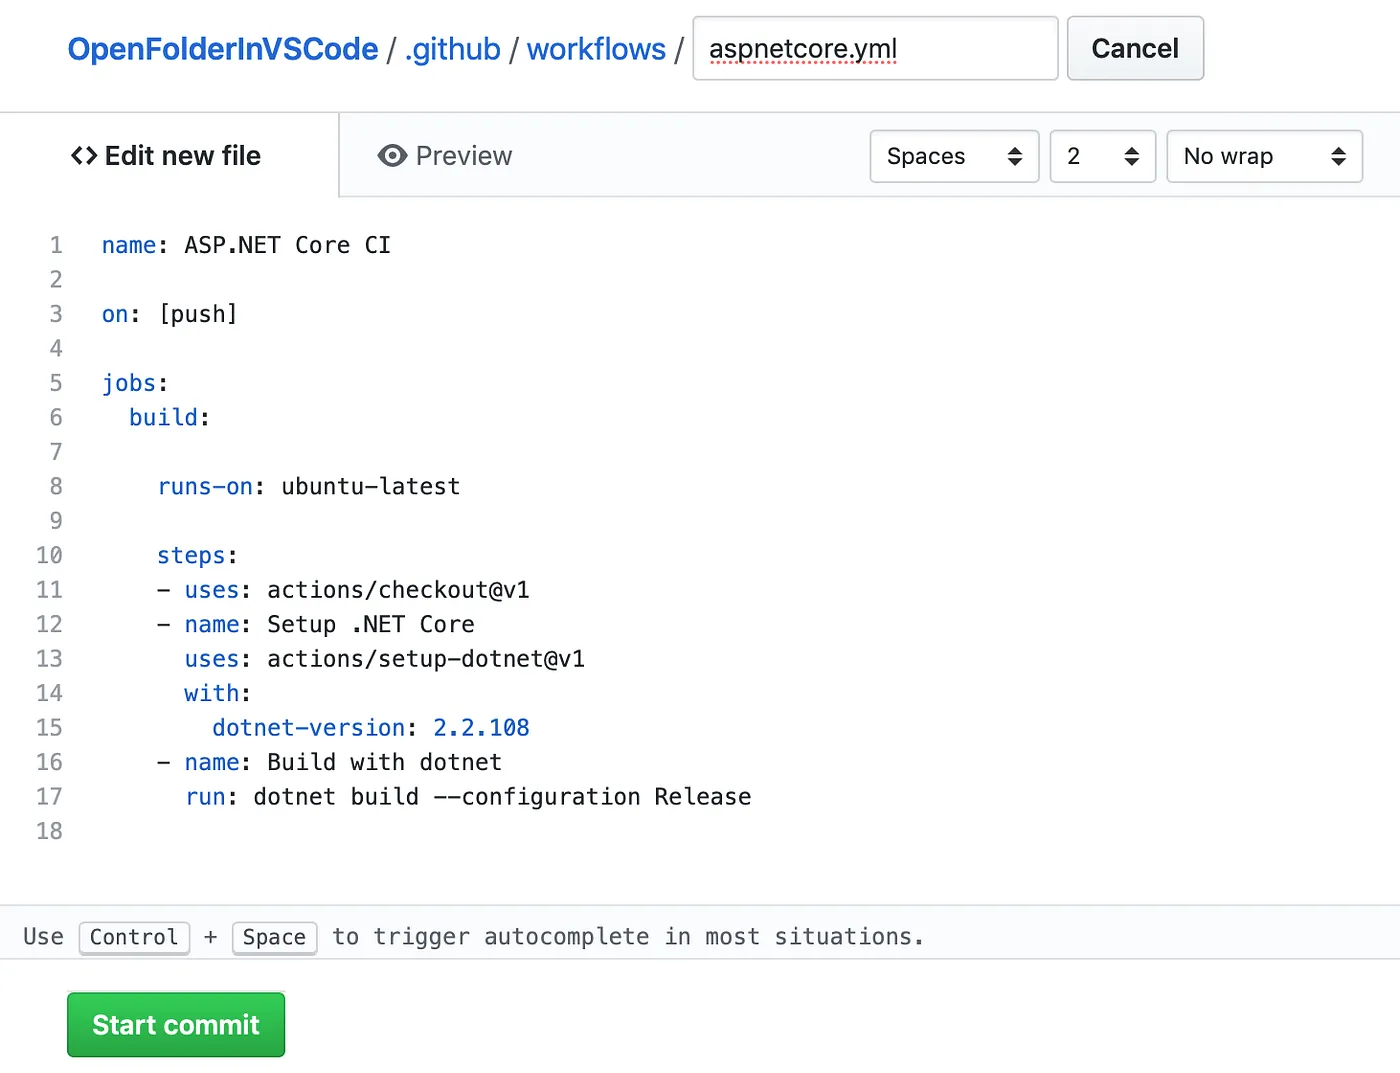
Task: Click the dotnet build run command line
Action: [468, 796]
